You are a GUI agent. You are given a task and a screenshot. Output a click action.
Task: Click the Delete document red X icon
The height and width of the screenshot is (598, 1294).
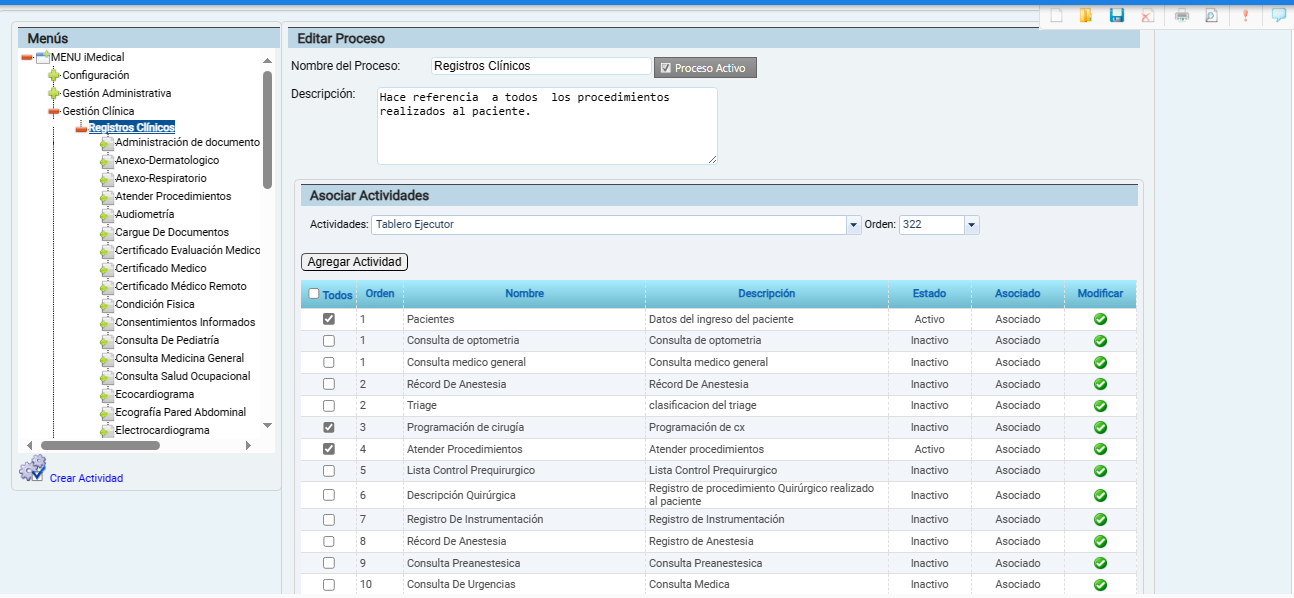(1147, 15)
